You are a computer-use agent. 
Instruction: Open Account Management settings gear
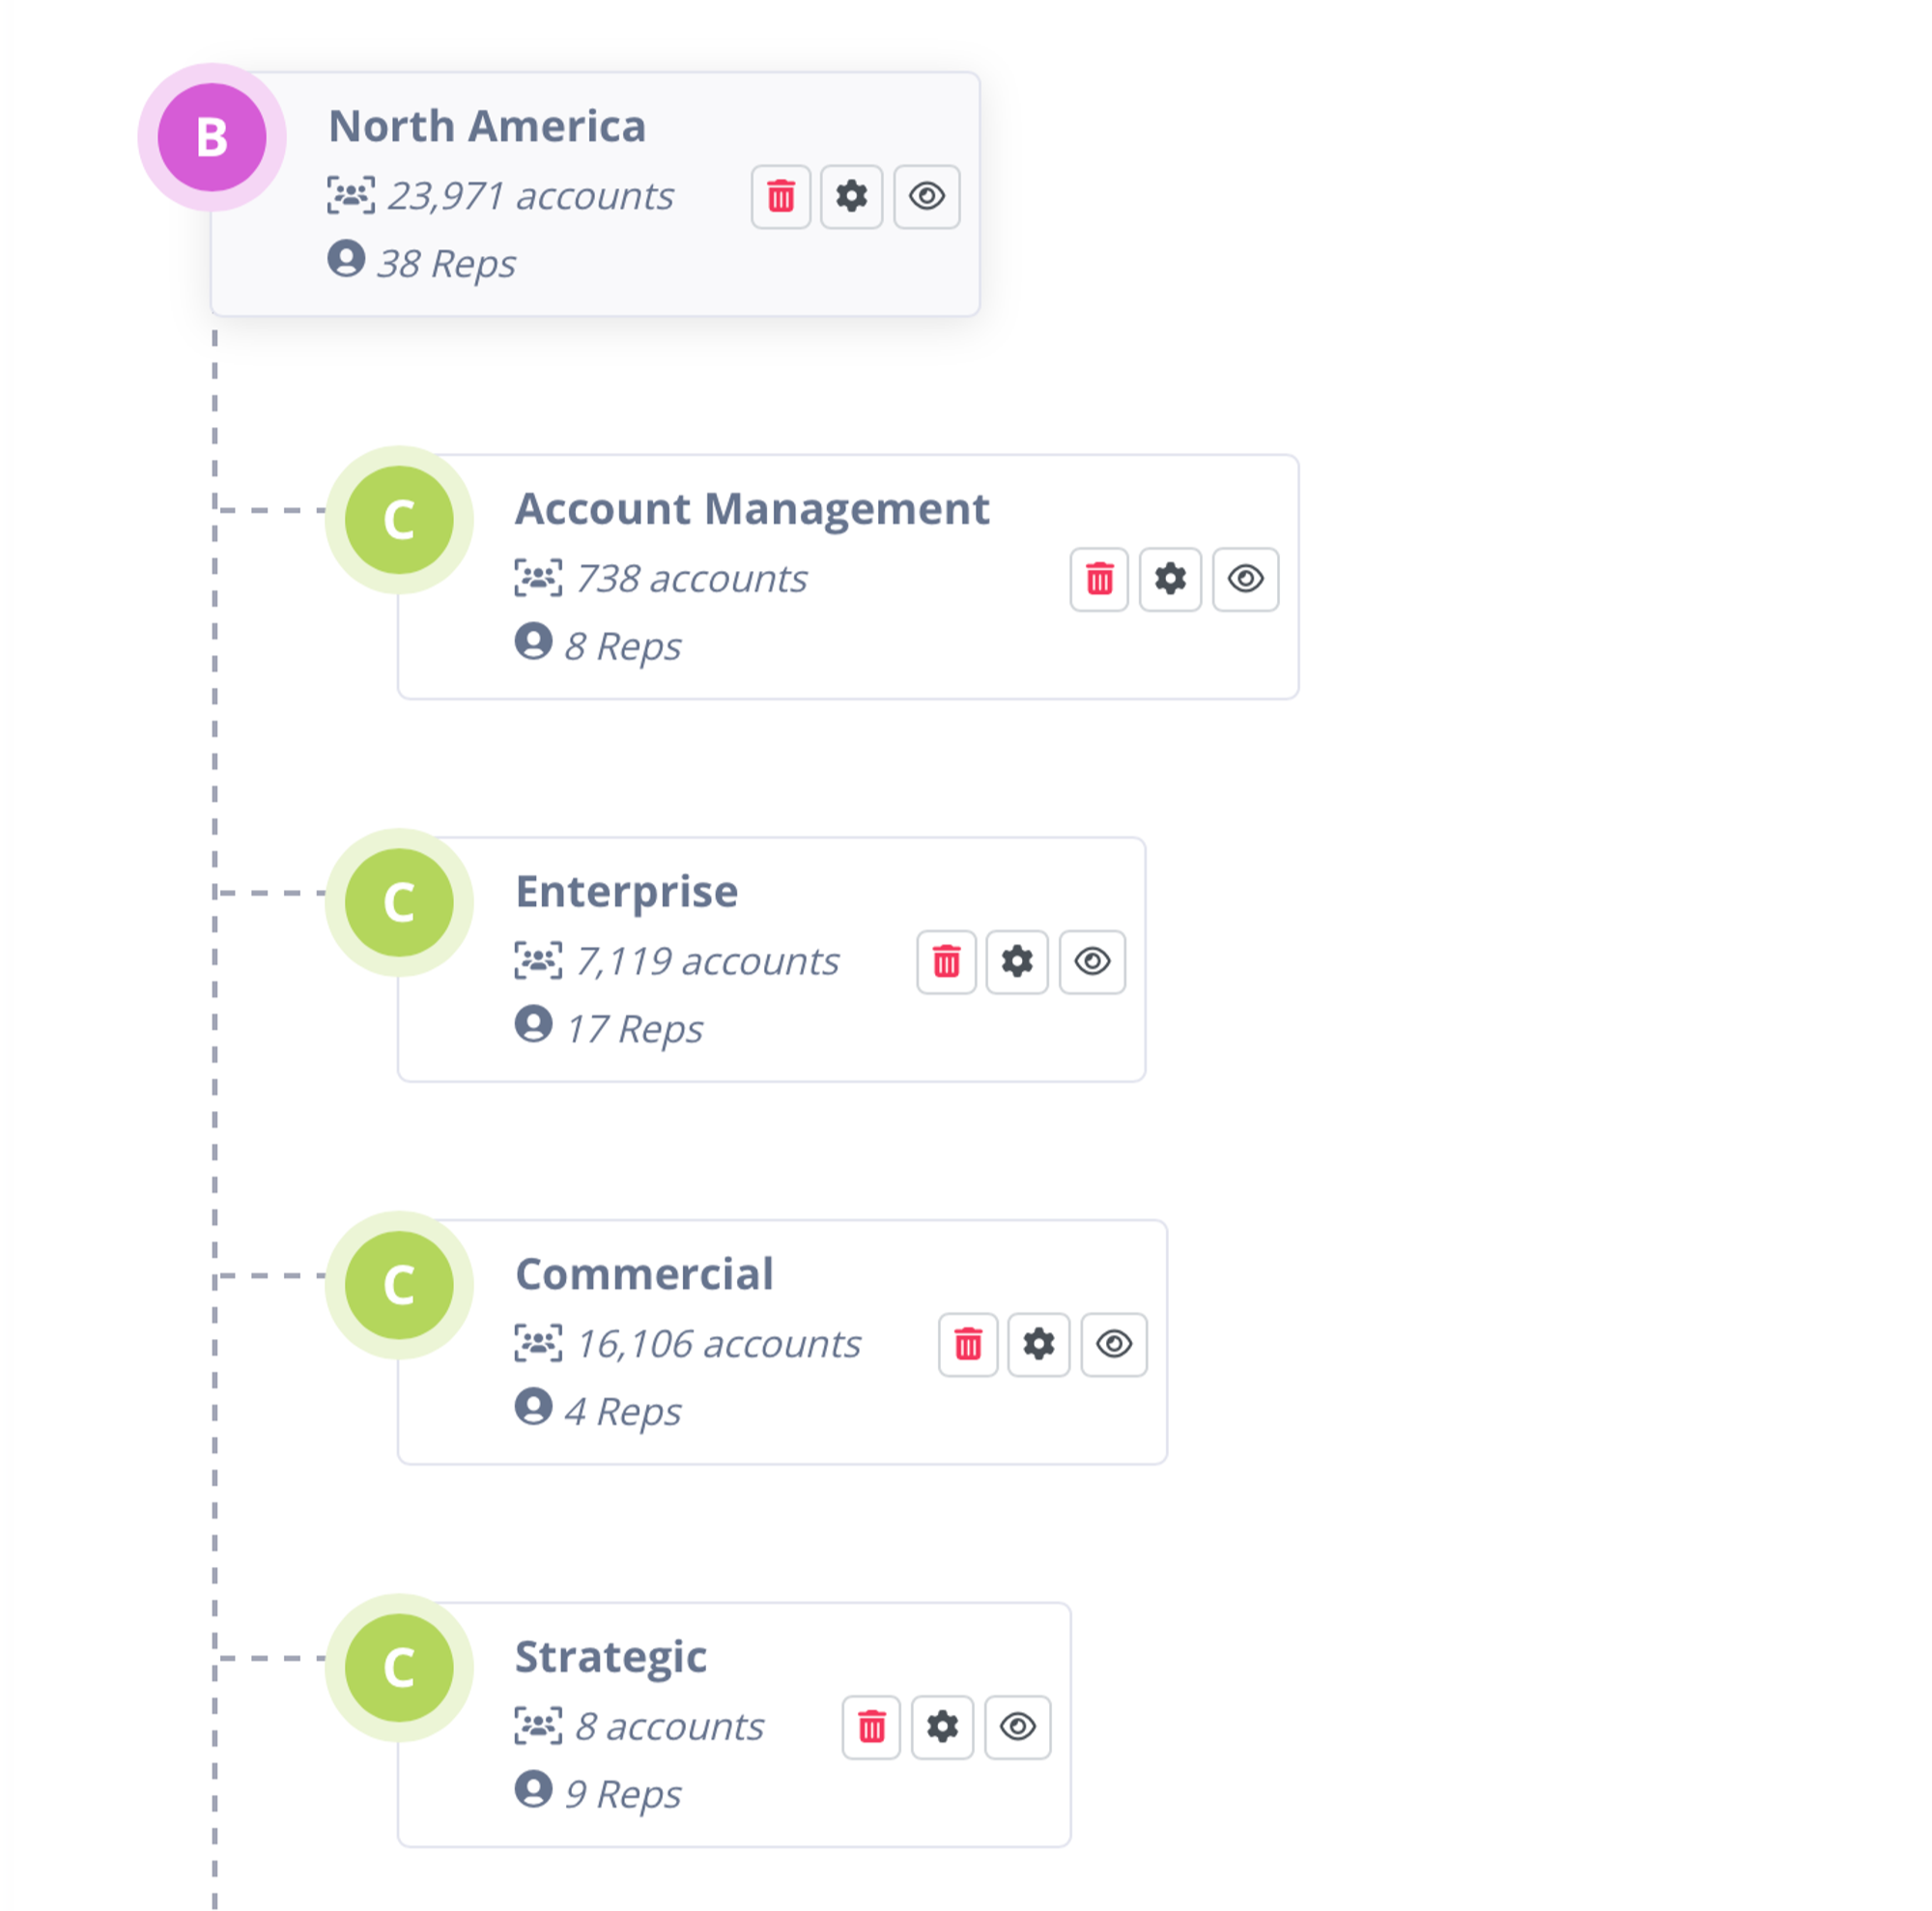tap(1170, 579)
